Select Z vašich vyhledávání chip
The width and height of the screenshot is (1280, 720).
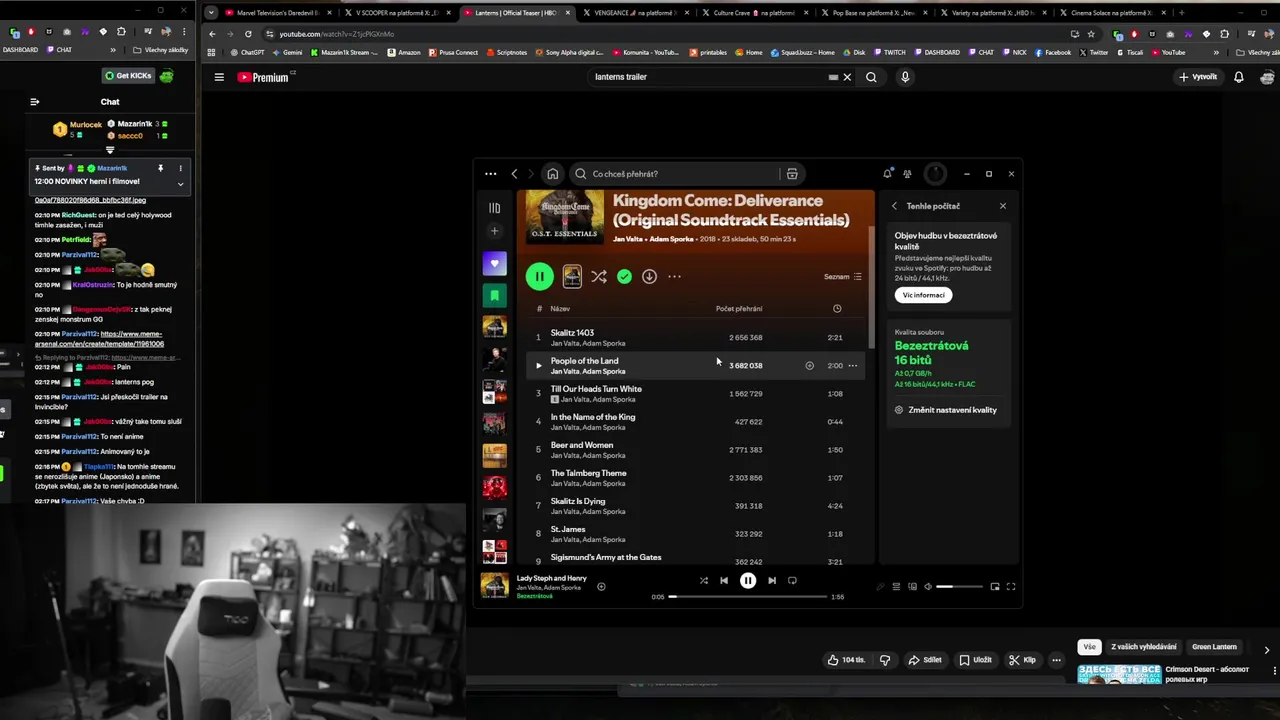(1144, 647)
